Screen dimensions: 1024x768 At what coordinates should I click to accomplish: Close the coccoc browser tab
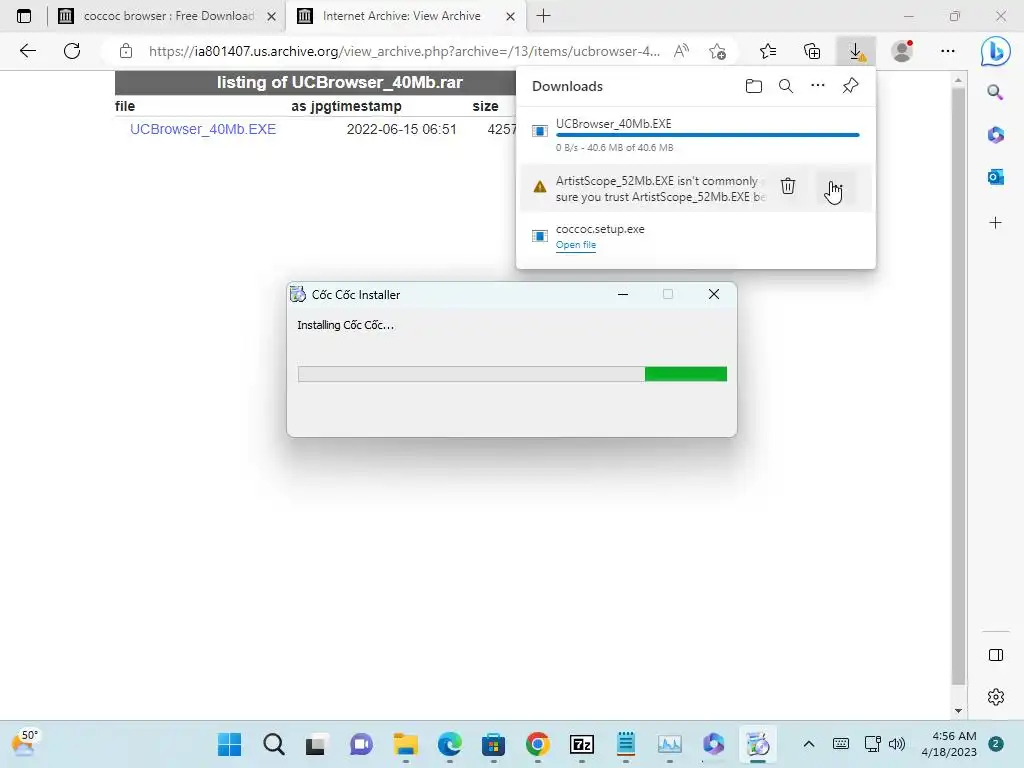[x=271, y=16]
